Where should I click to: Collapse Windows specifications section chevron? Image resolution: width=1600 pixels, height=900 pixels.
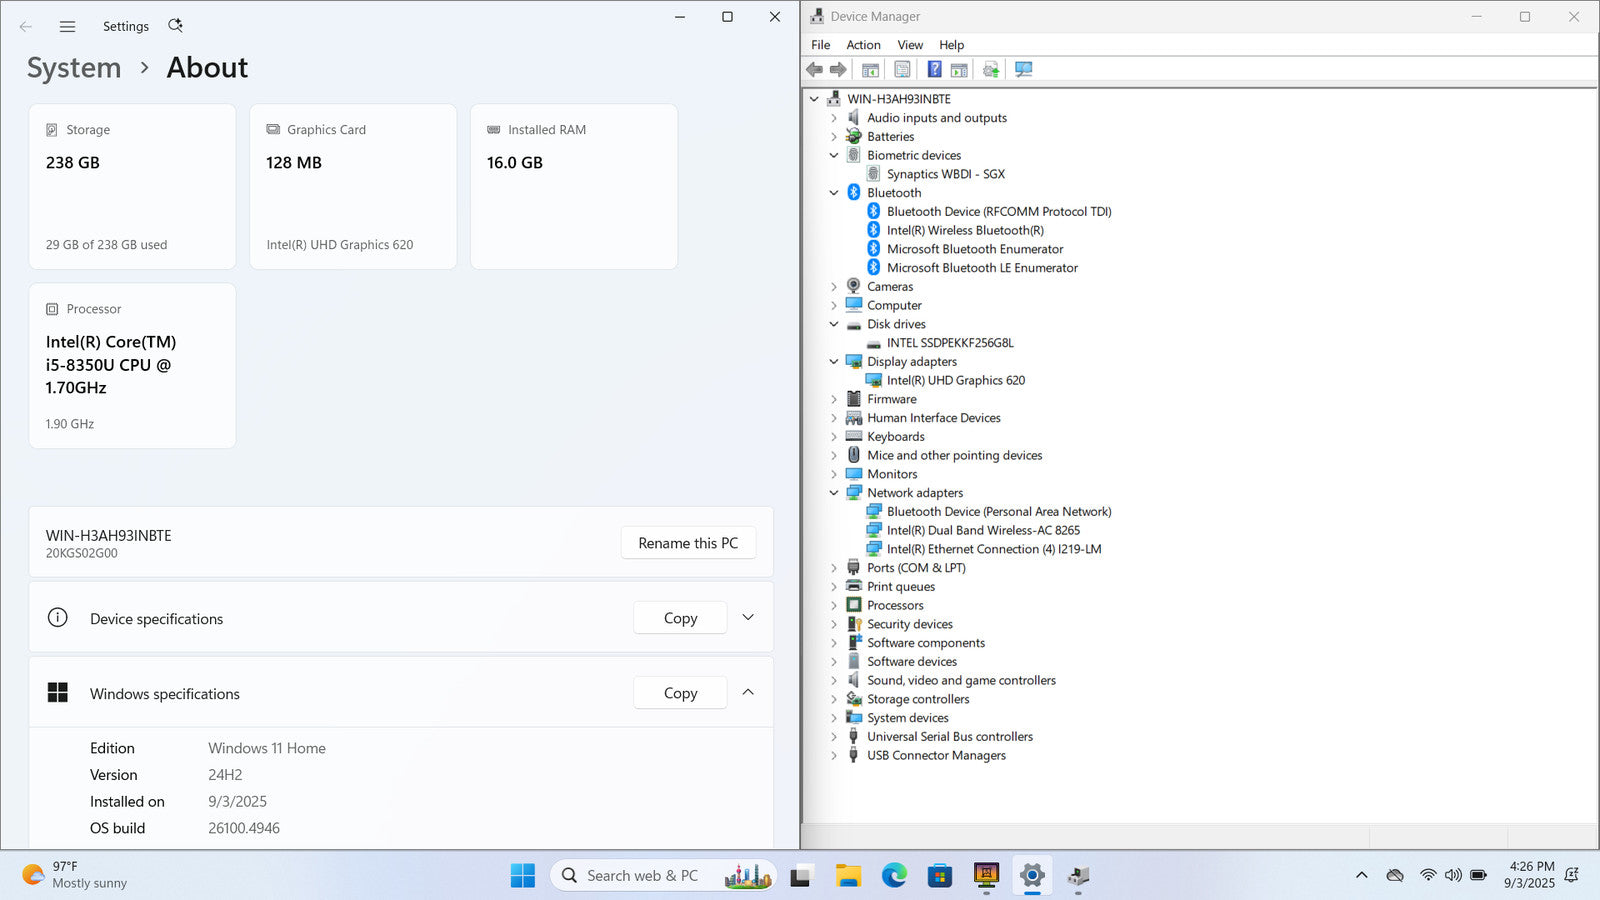click(748, 692)
